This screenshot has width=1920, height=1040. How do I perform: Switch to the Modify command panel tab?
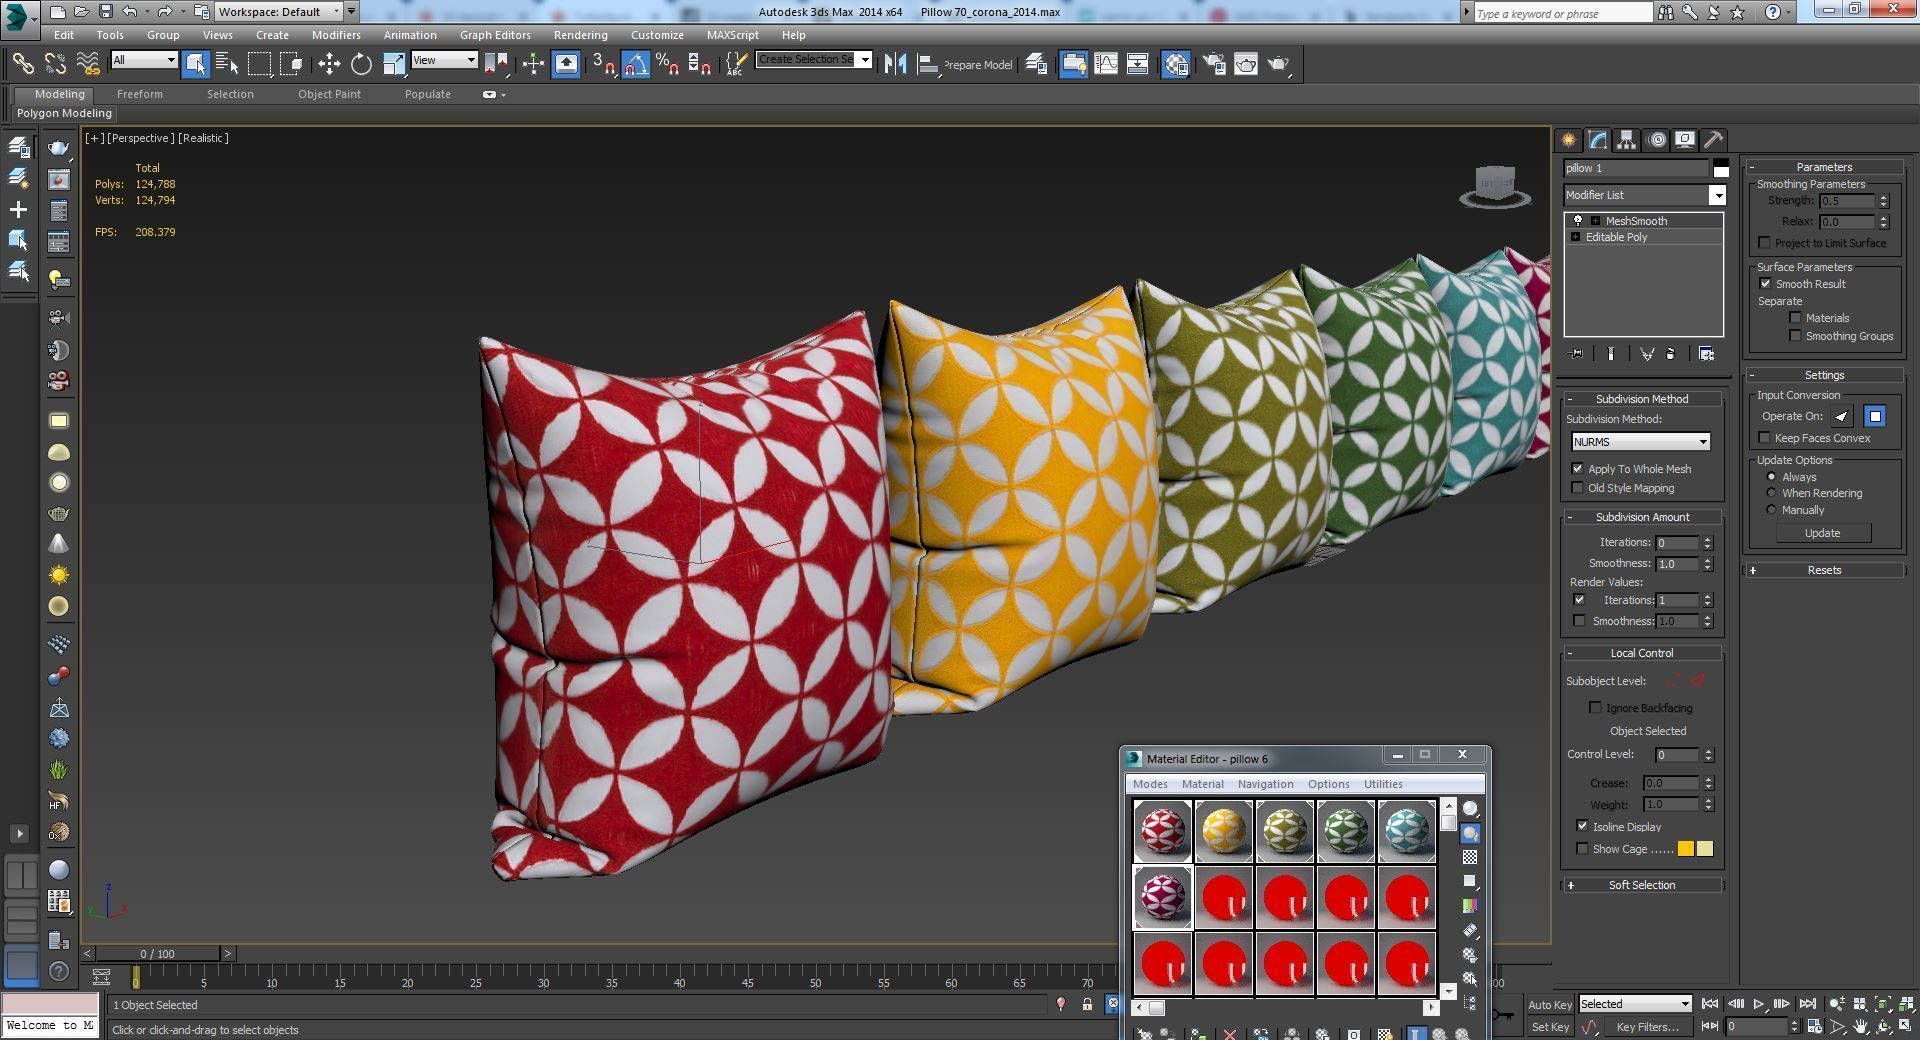(x=1597, y=140)
